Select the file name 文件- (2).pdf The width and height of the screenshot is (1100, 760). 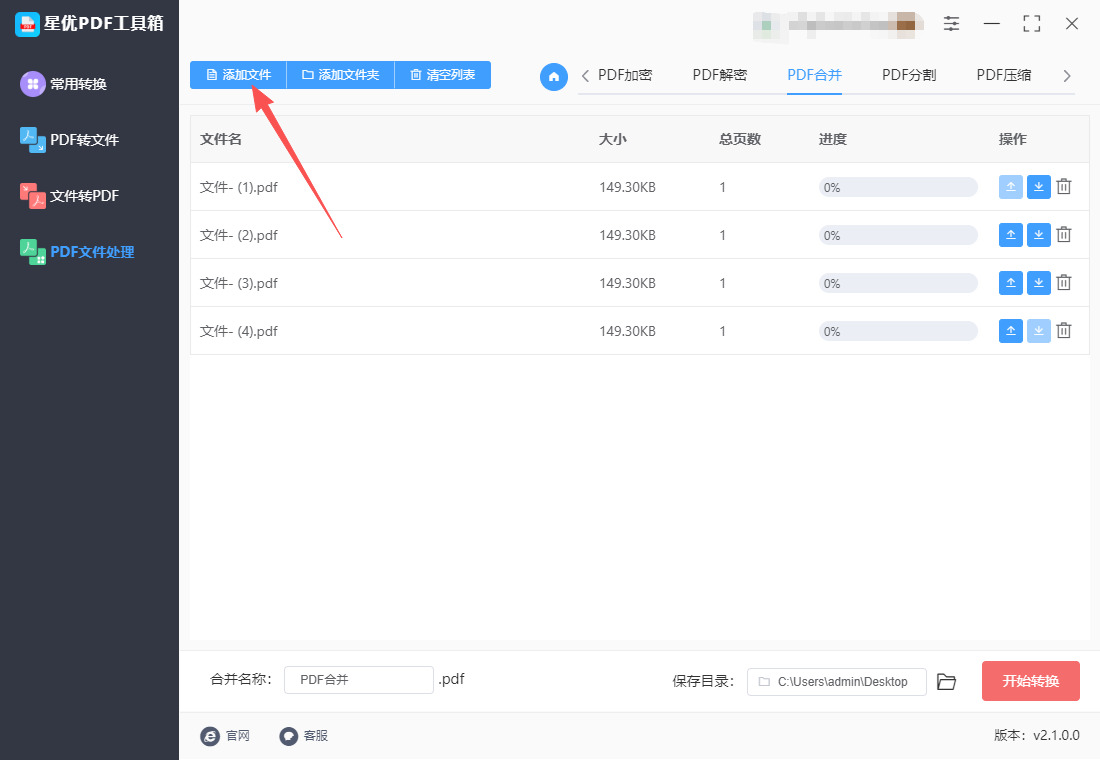[239, 235]
